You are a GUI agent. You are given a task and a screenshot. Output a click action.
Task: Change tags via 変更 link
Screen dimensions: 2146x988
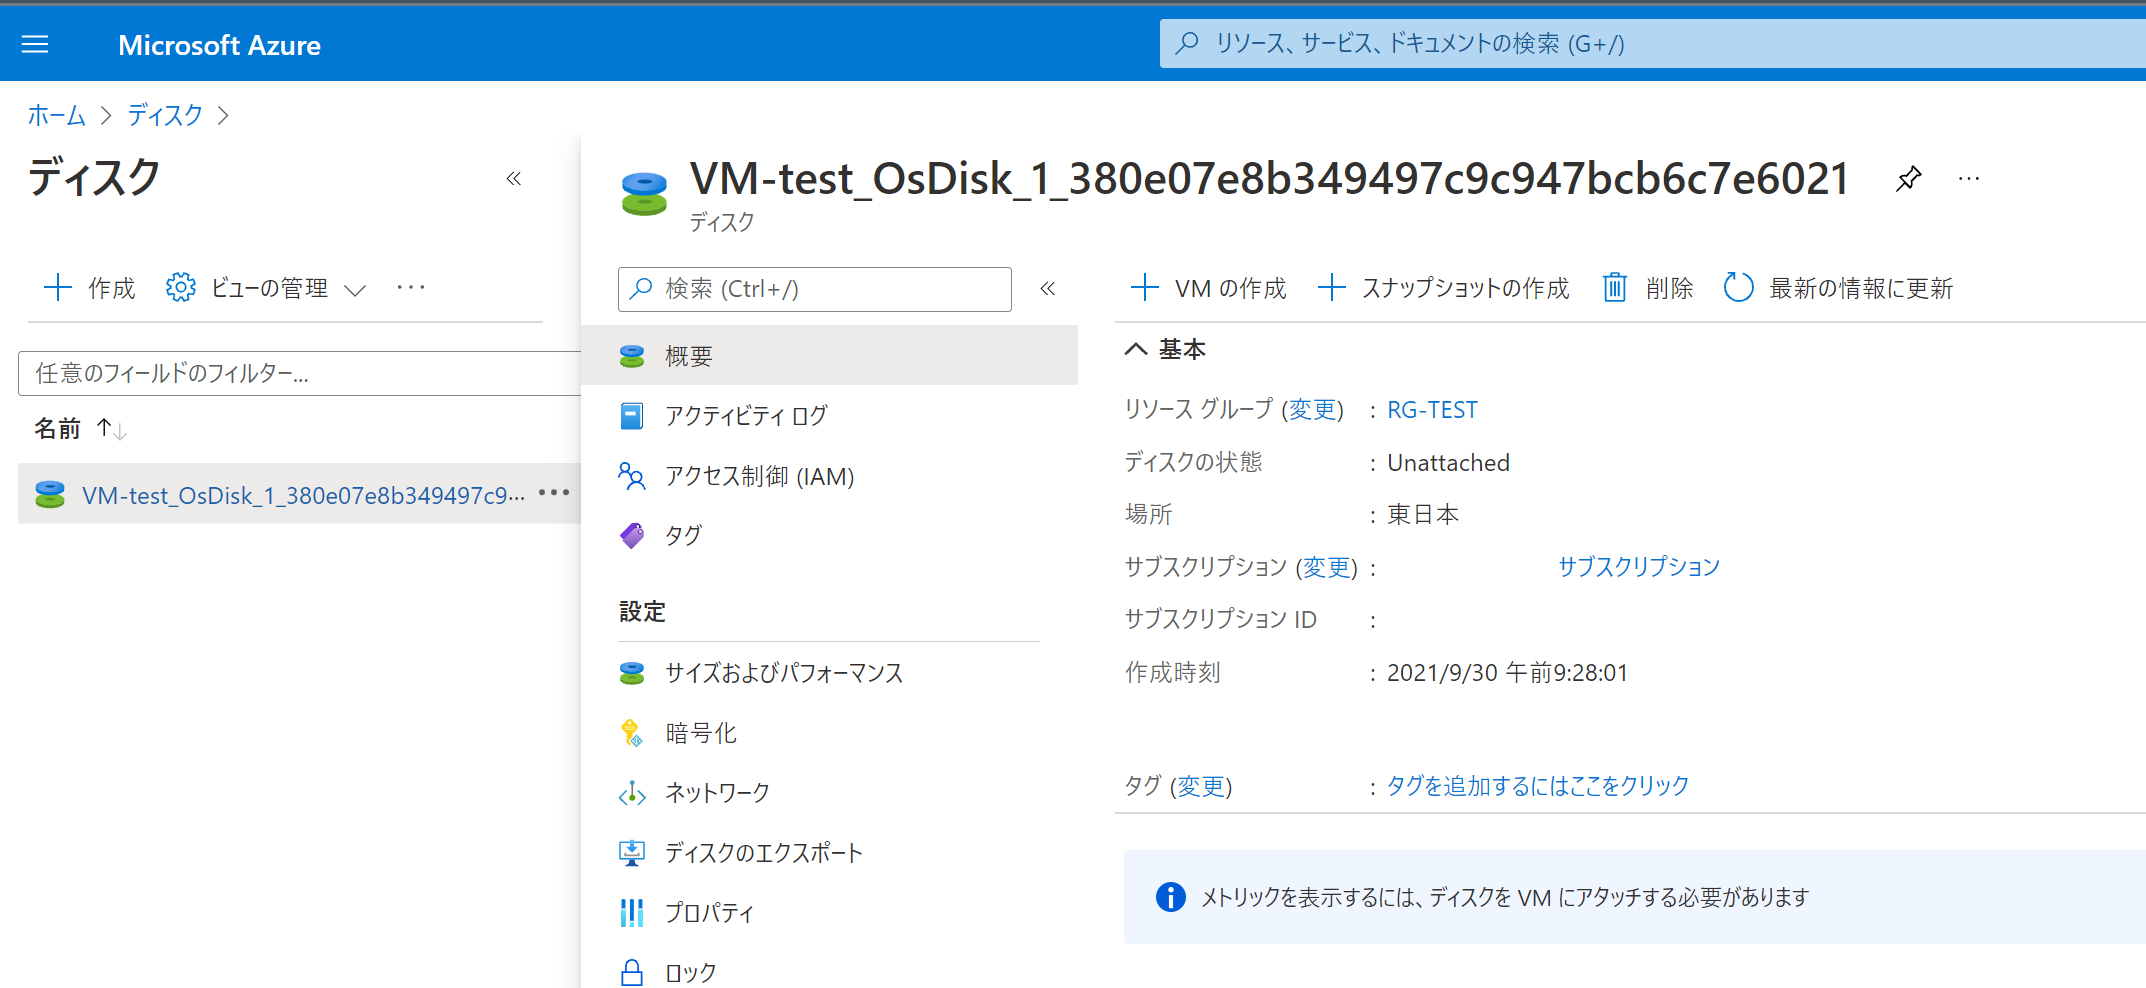tap(1201, 787)
